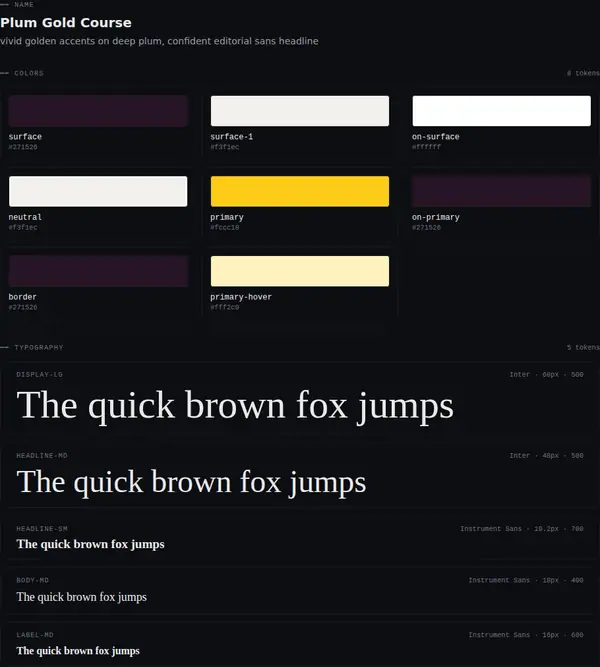The image size is (600, 667).
Task: Click the 'primary-hover' token name
Action: [241, 297]
